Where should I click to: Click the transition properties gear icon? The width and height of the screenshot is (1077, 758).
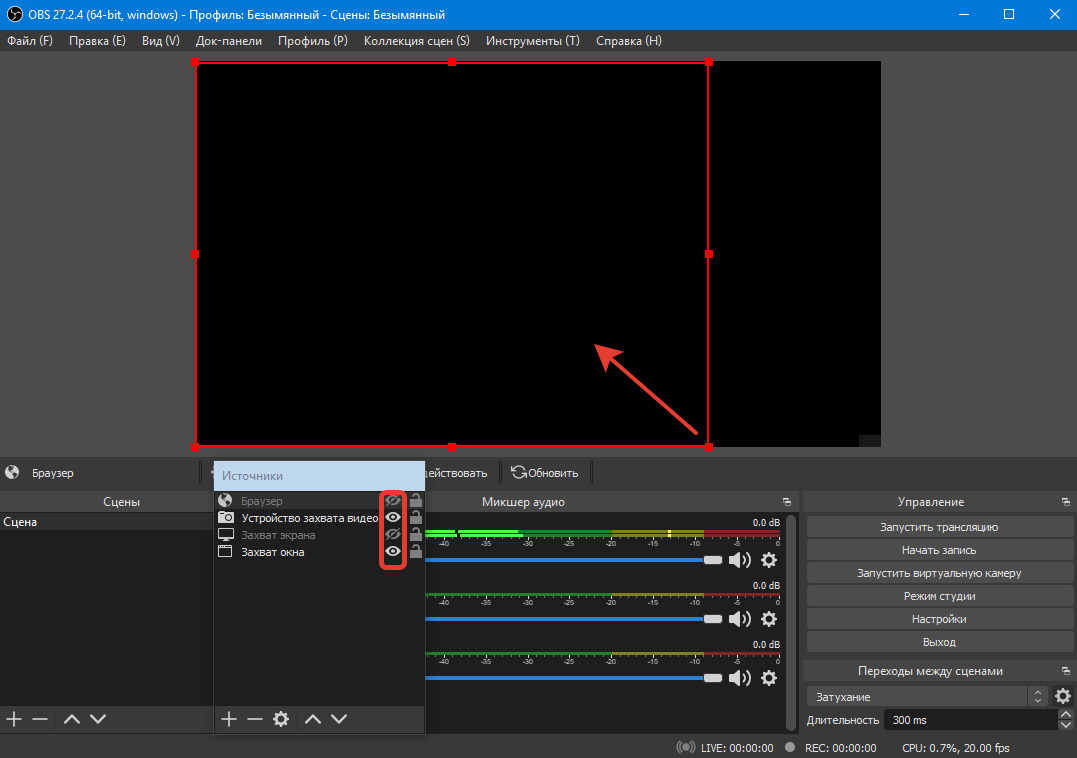[1063, 696]
